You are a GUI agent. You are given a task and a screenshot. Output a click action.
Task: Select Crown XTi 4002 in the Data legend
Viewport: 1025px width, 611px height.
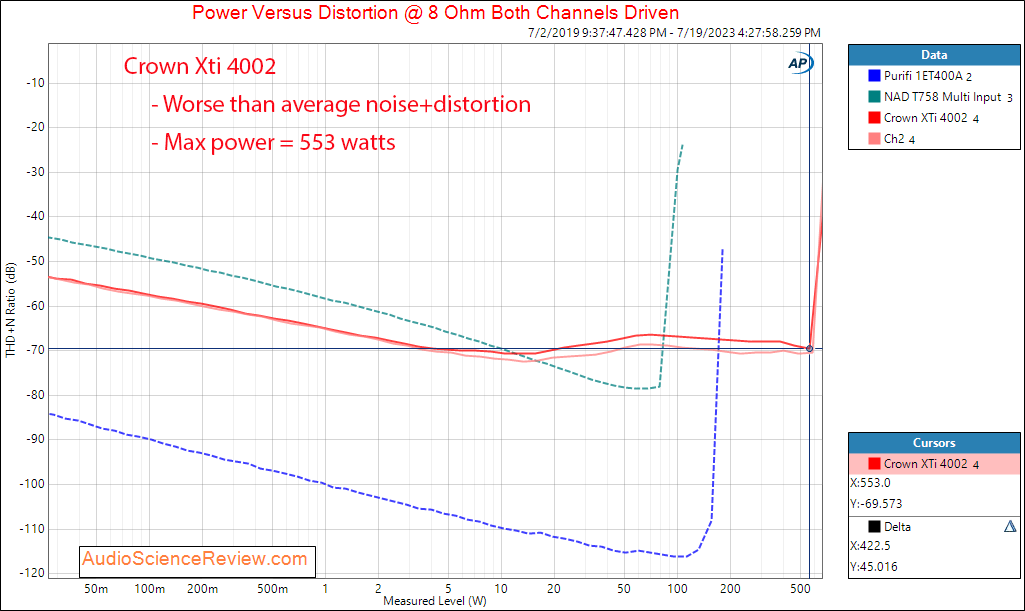click(931, 118)
